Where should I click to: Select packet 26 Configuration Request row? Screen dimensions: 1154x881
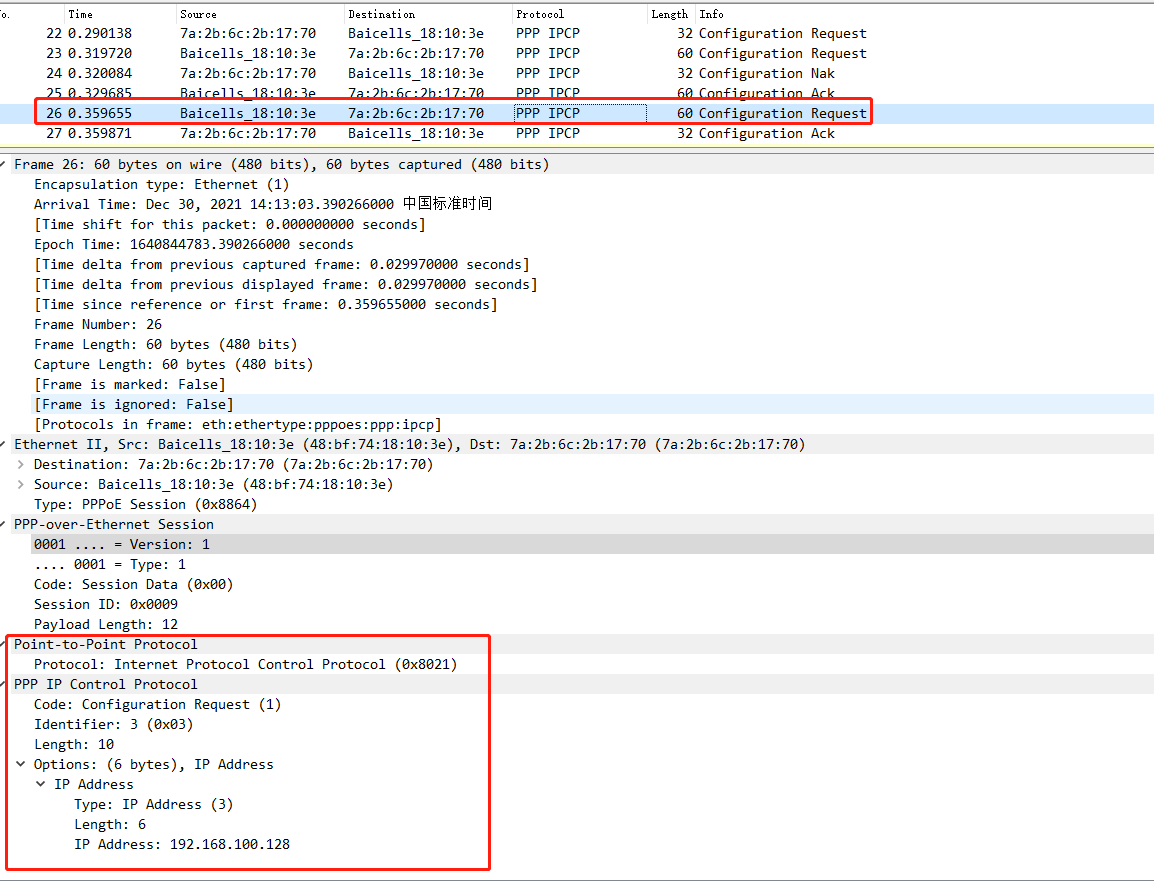577,113
